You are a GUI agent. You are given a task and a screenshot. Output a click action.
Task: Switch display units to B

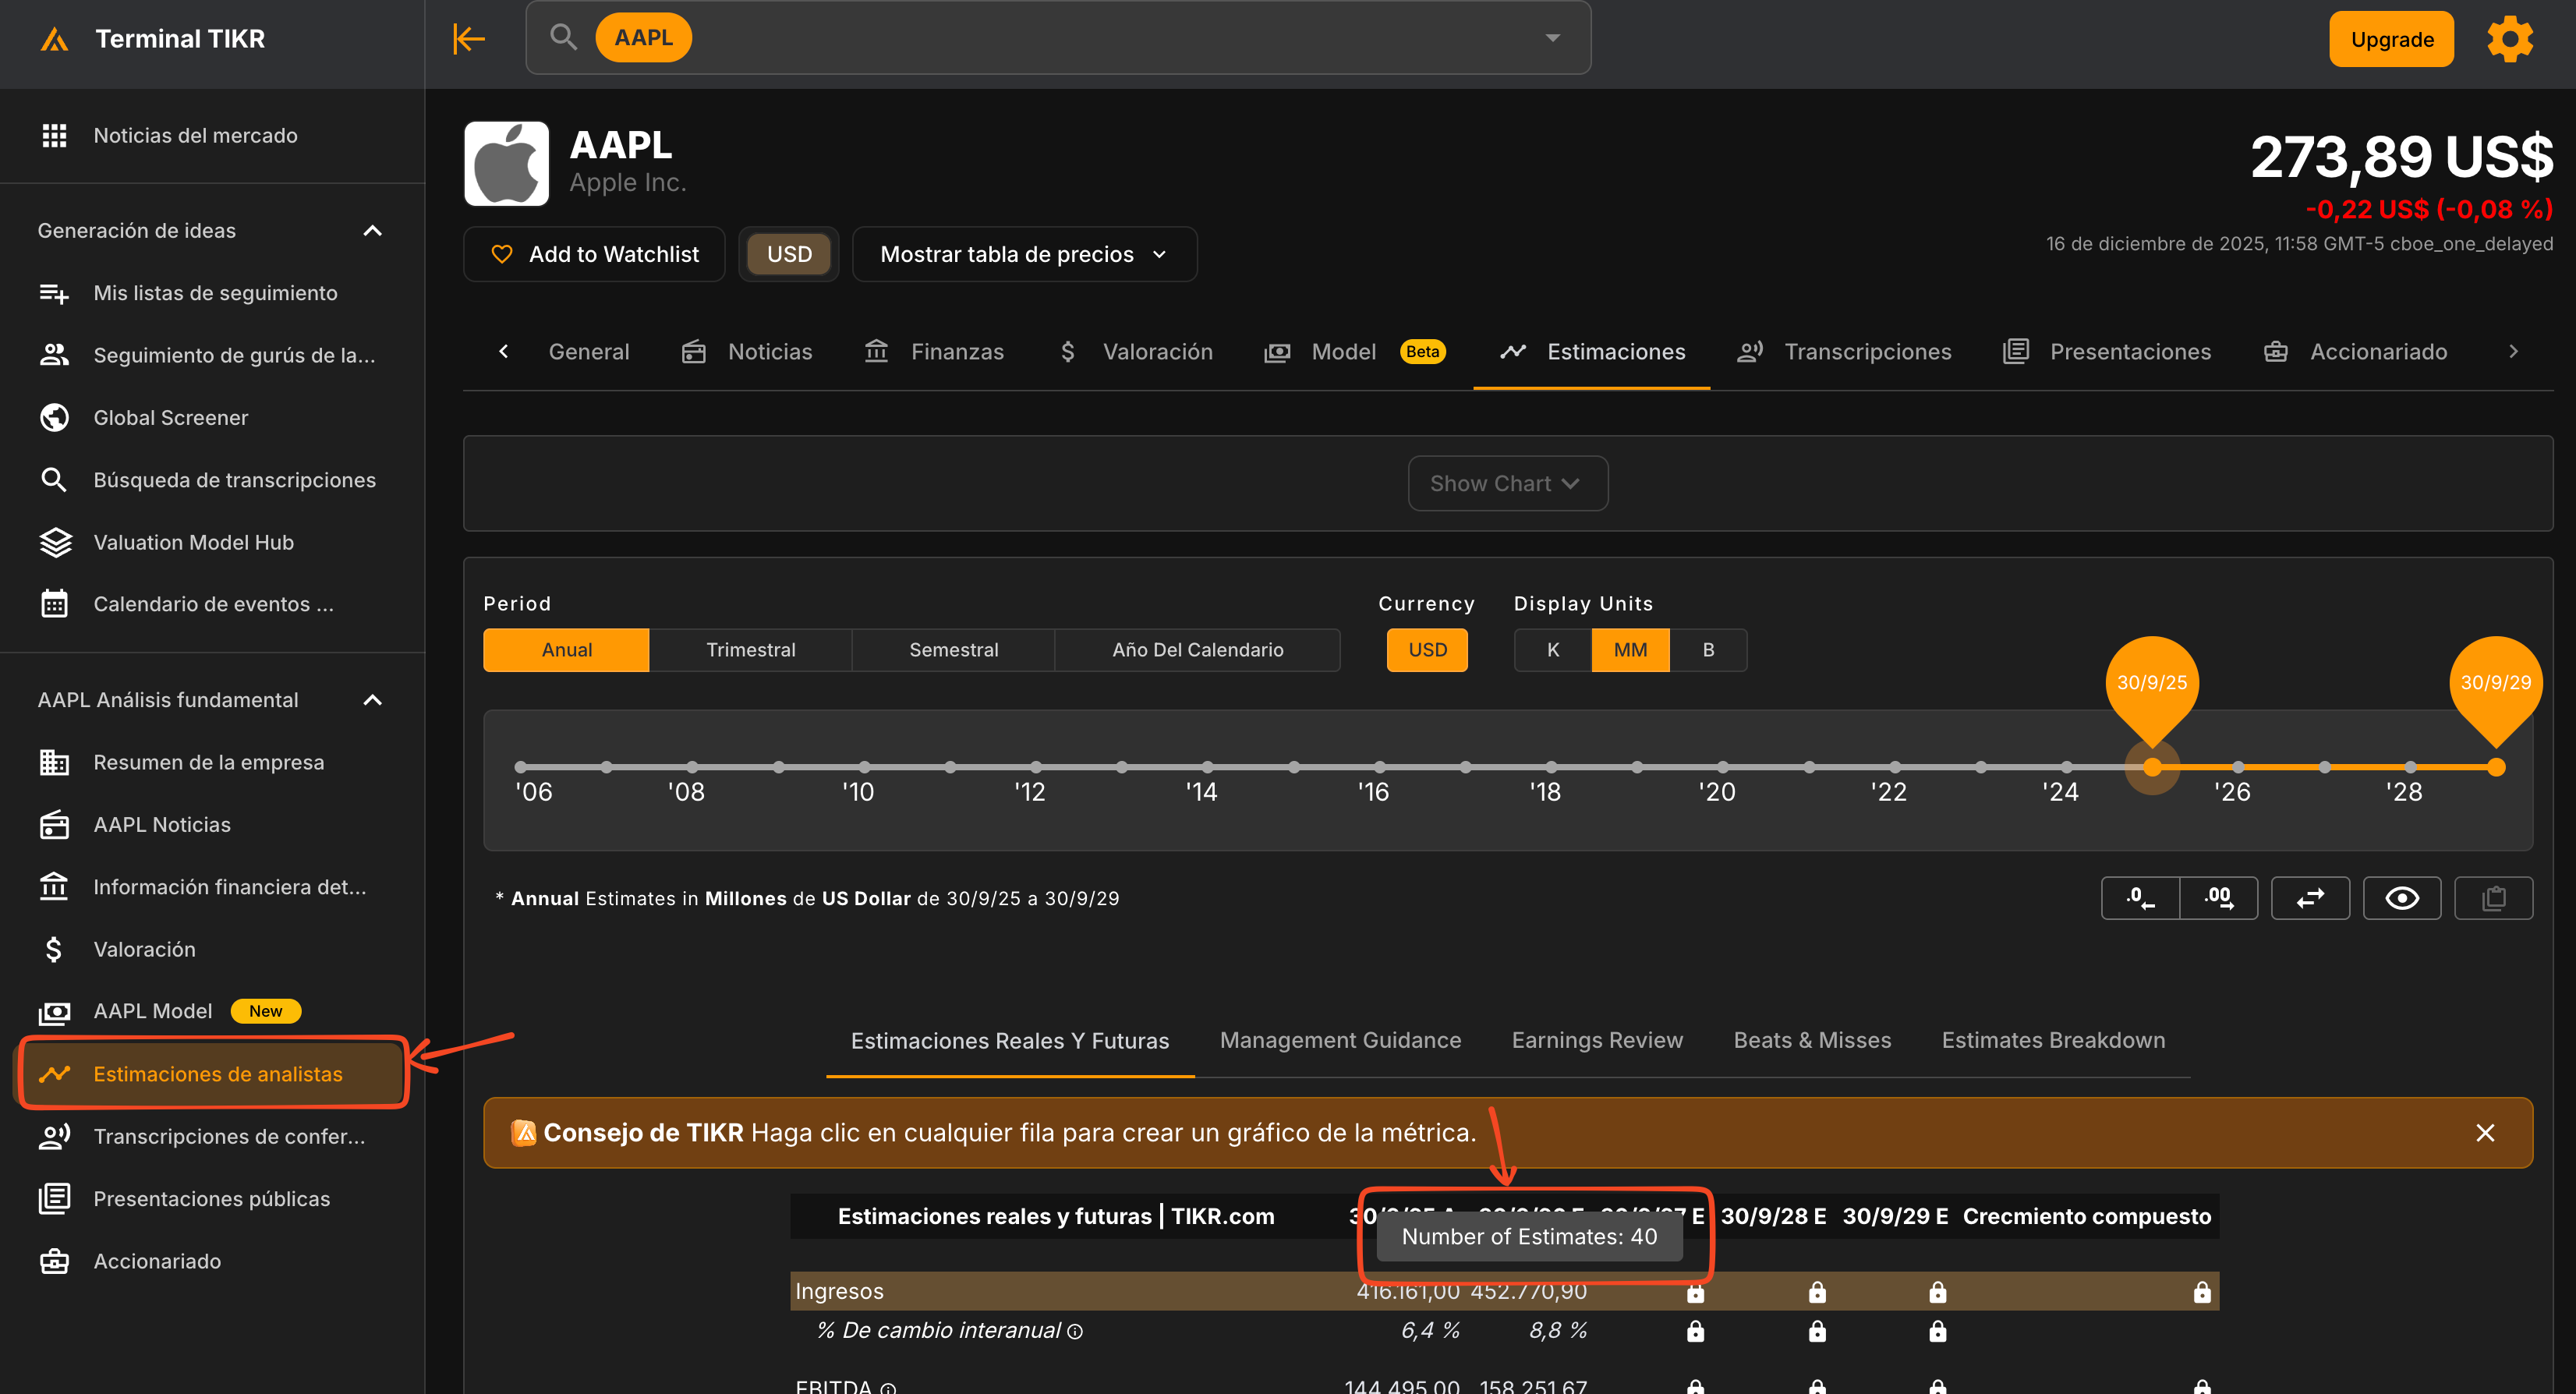pos(1708,650)
